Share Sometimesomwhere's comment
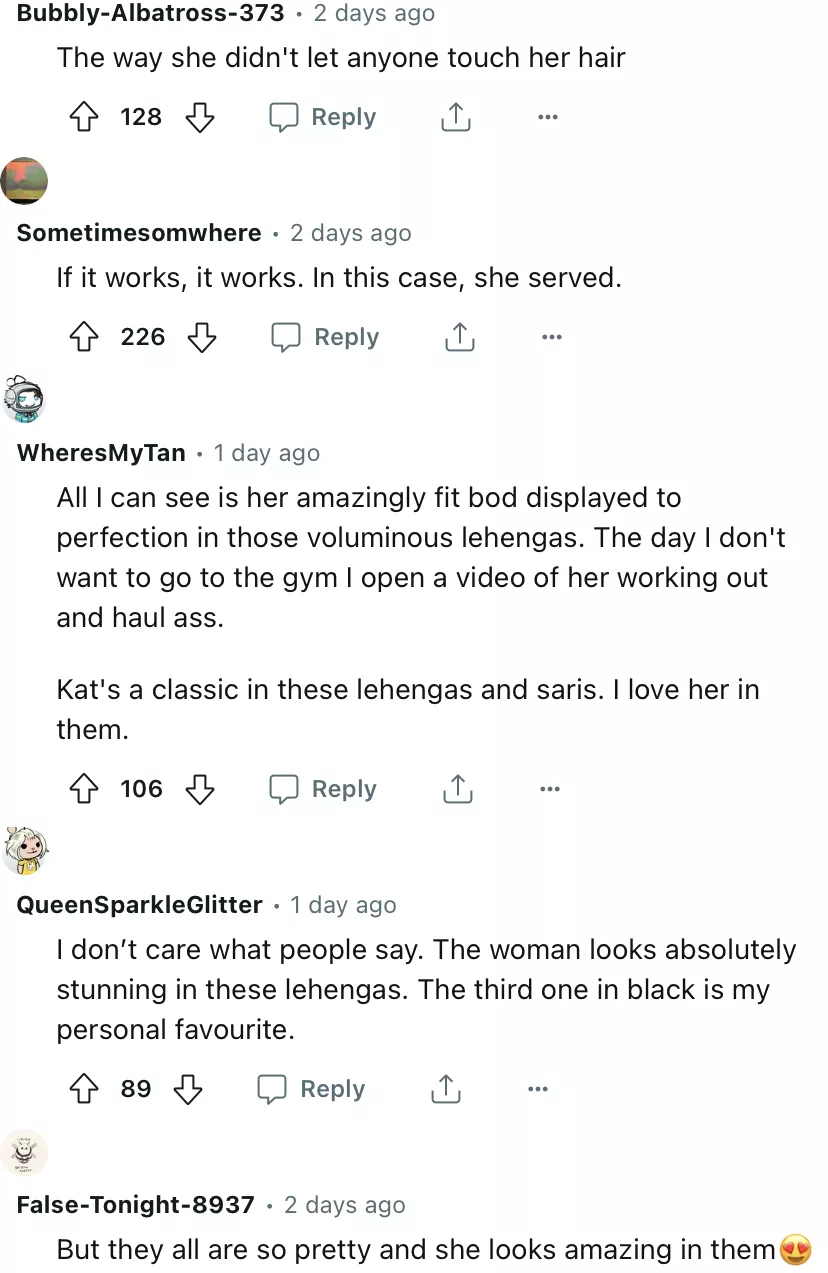The width and height of the screenshot is (828, 1273). (459, 338)
